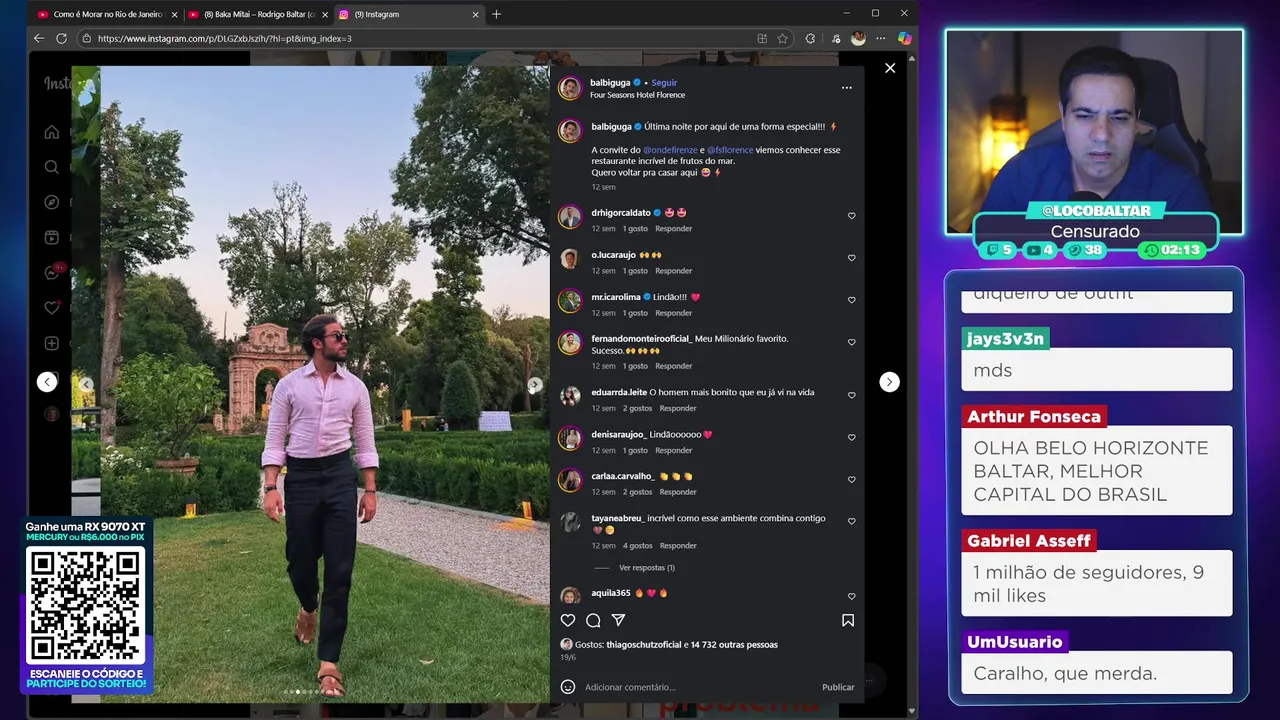Open balbiguga profile picture in header
Image resolution: width=1280 pixels, height=720 pixels.
pyautogui.click(x=570, y=88)
